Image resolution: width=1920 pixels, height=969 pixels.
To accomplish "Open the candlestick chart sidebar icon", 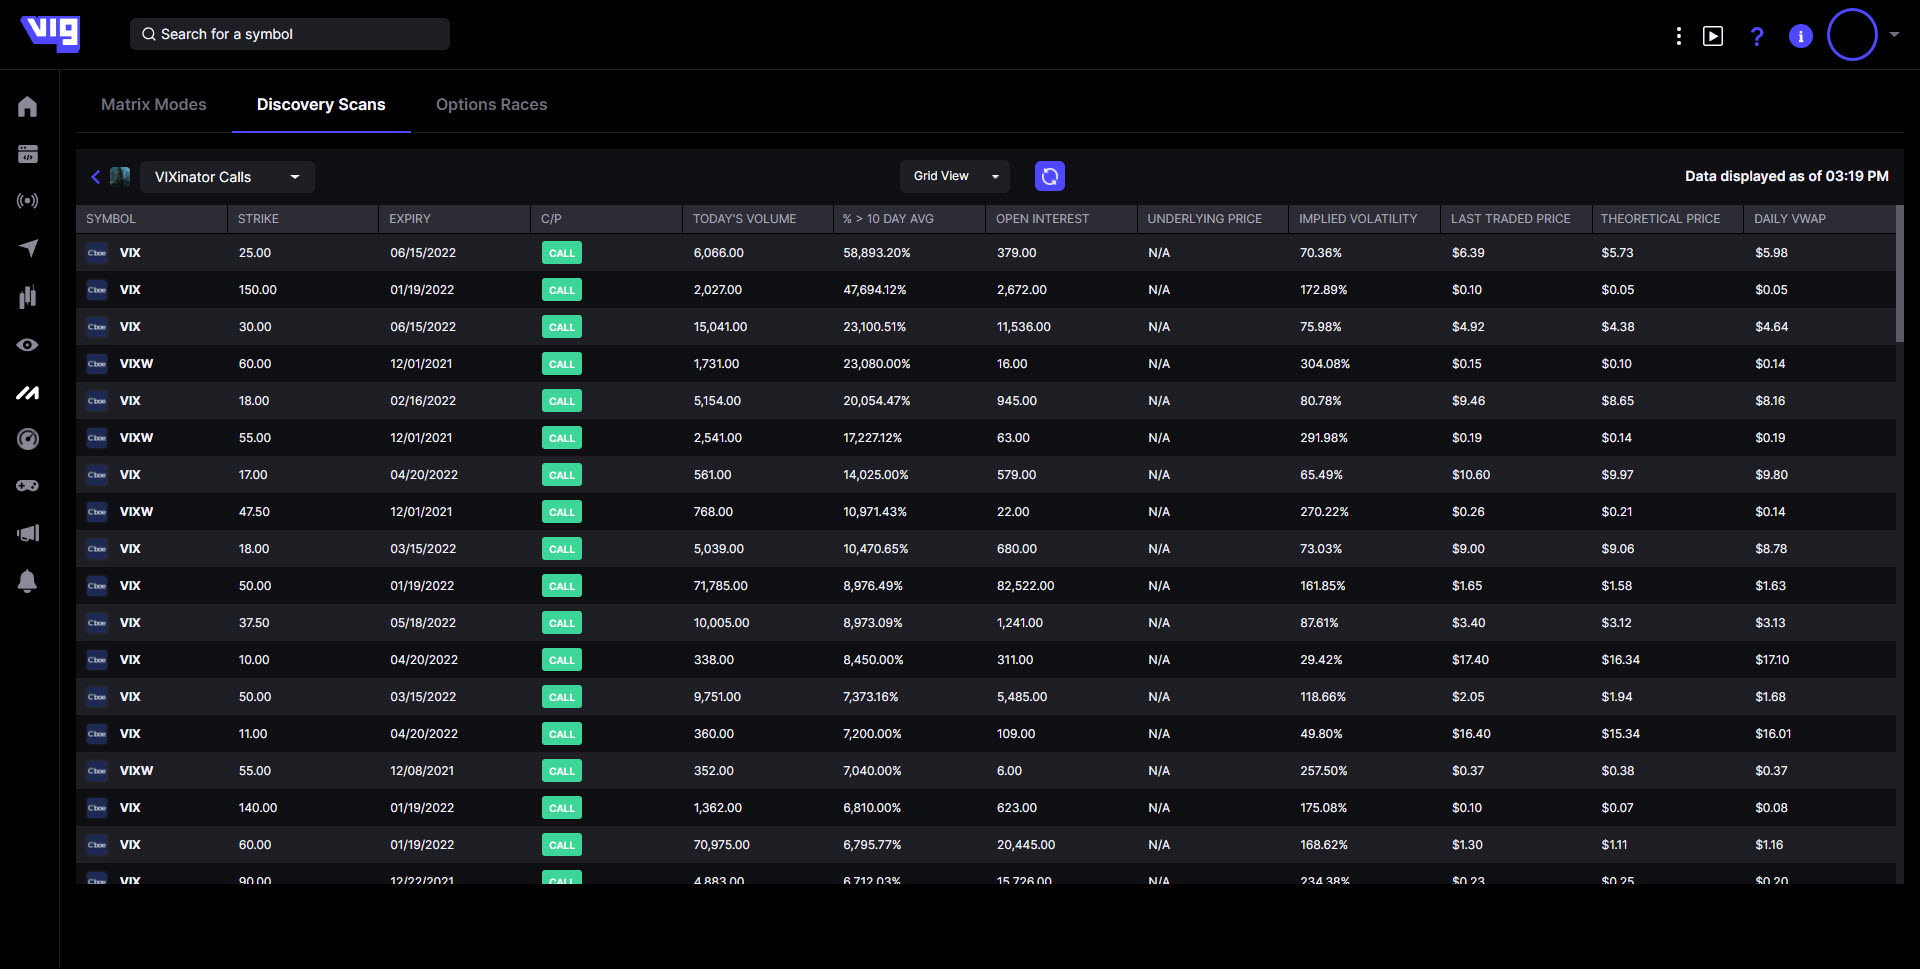I will pos(28,296).
